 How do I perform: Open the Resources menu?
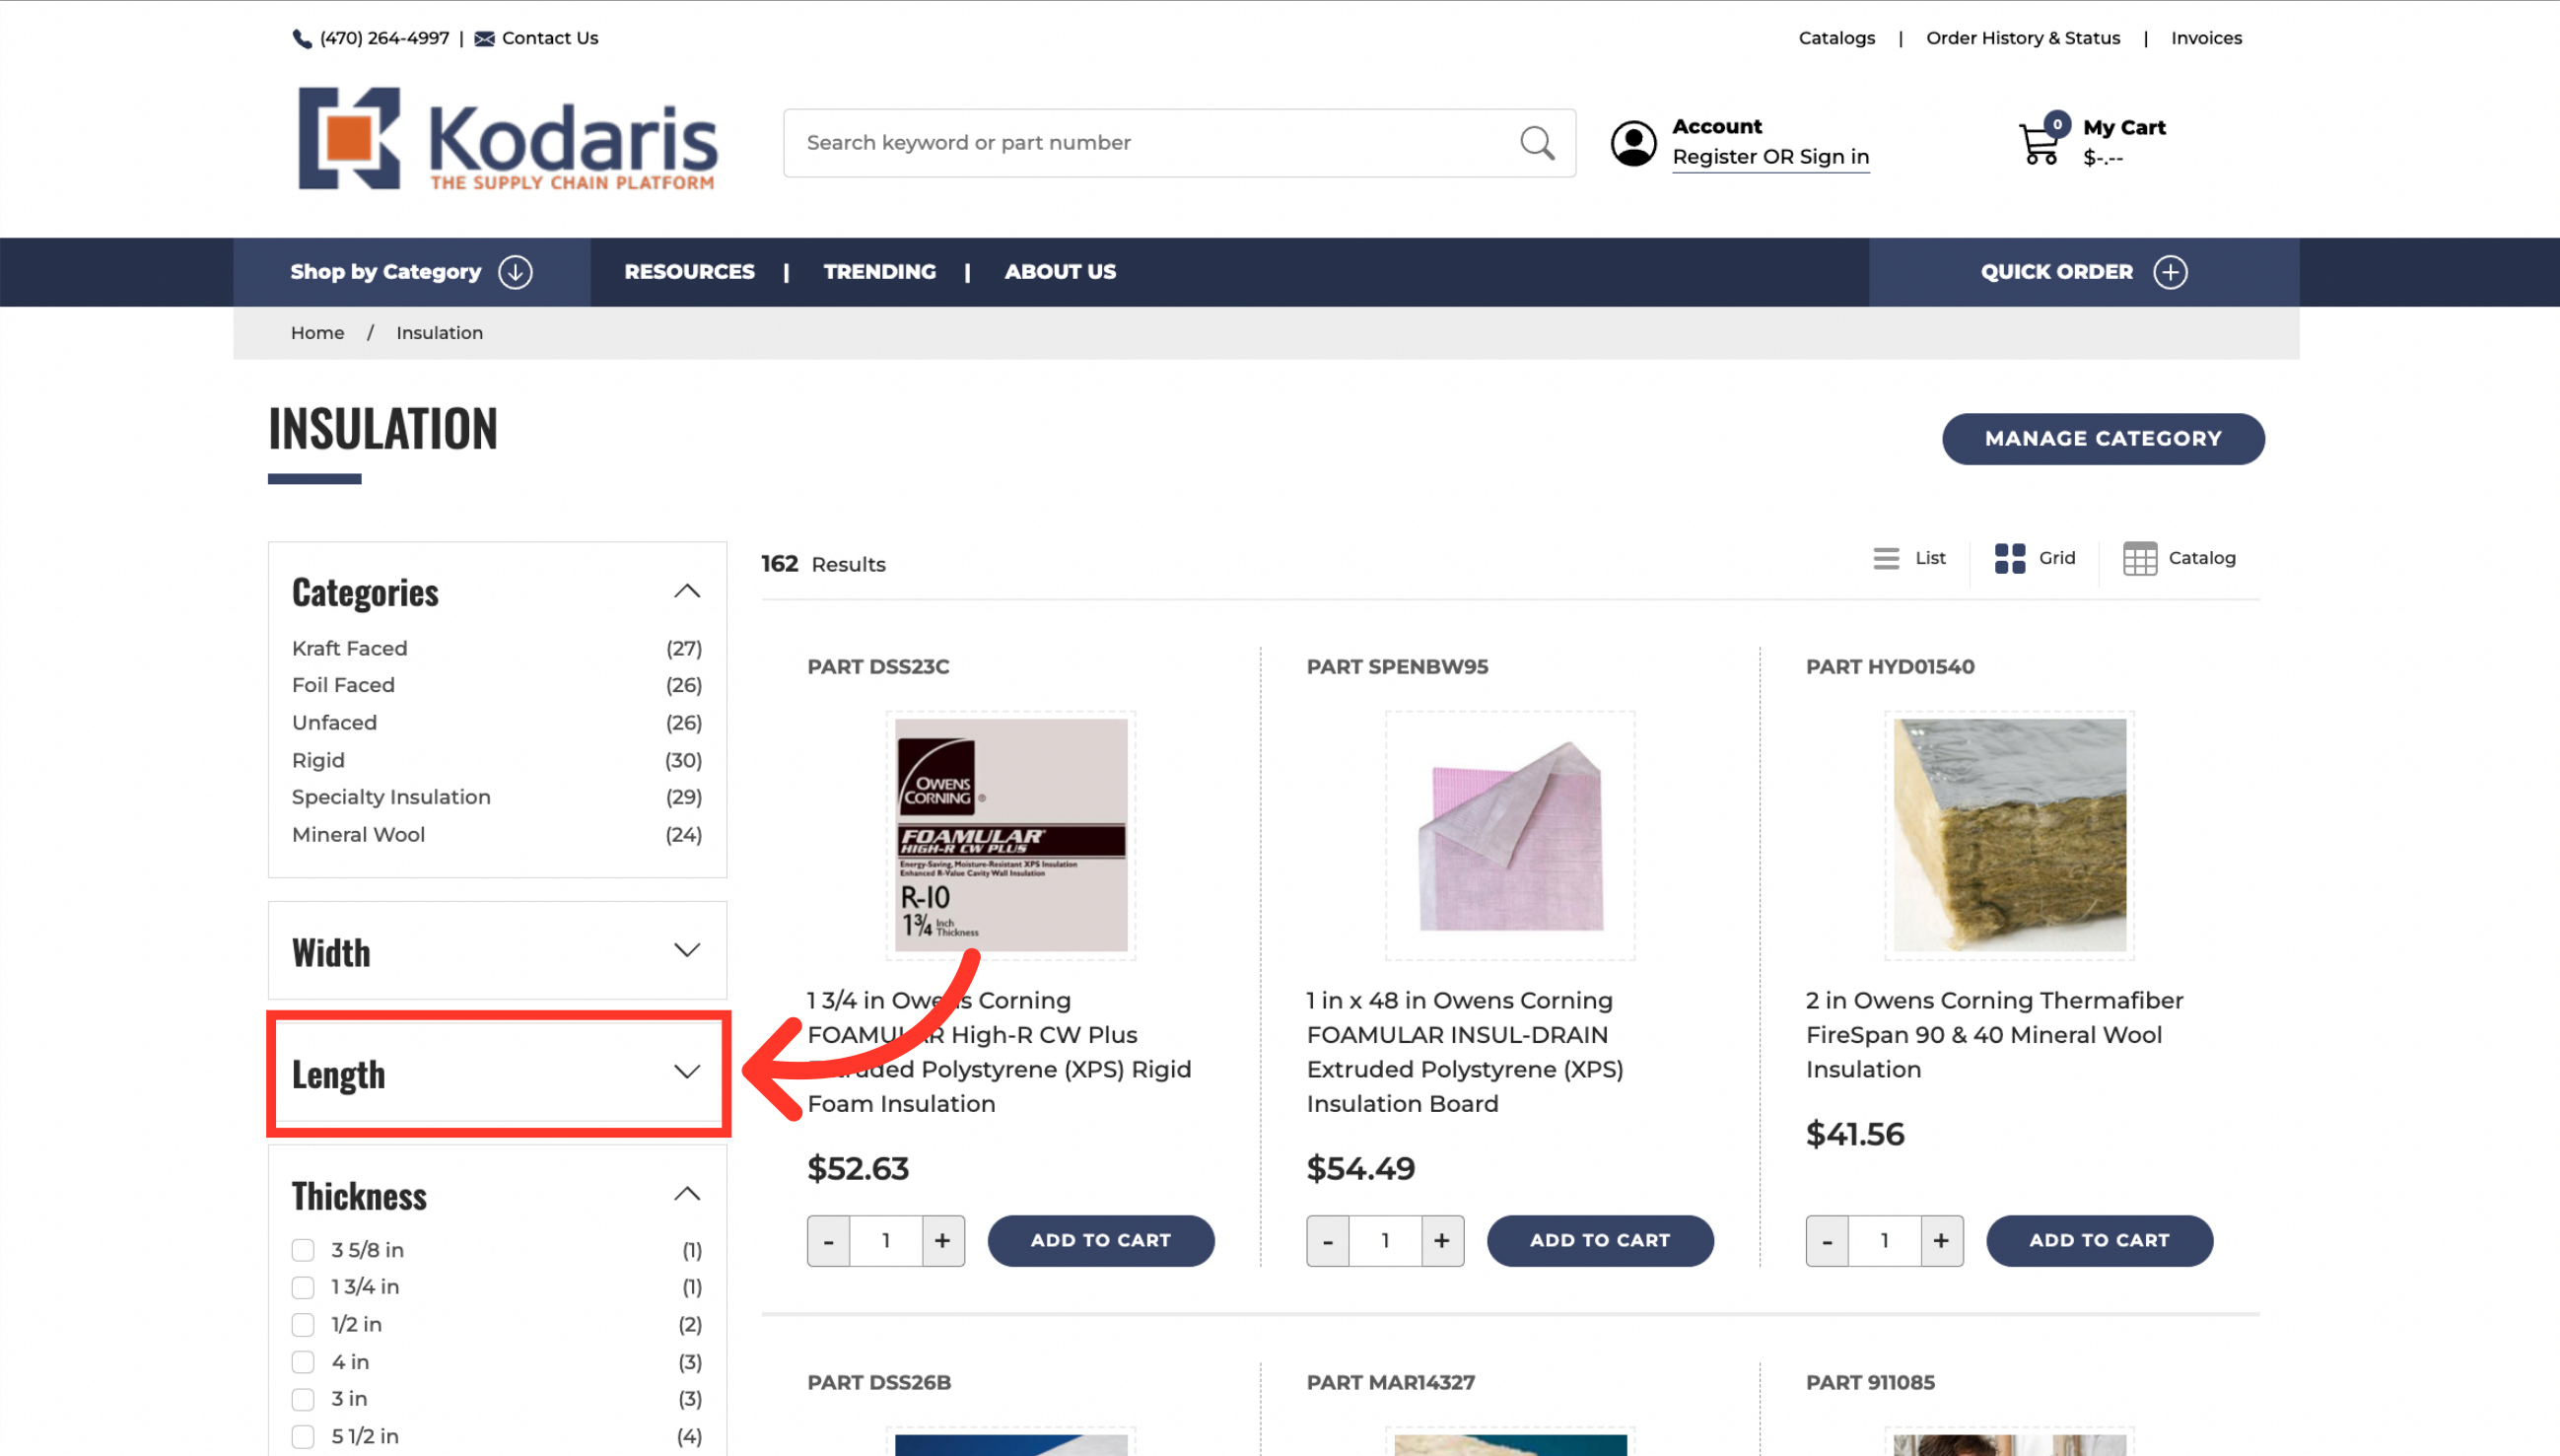click(689, 272)
